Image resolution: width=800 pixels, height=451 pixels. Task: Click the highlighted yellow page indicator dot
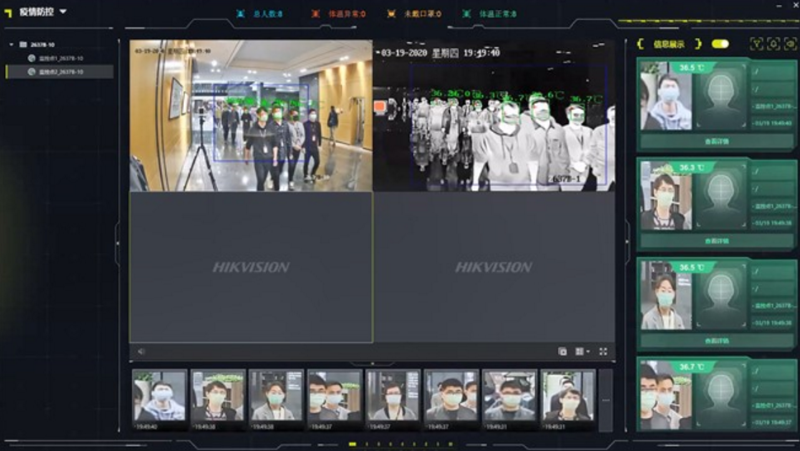352,443
